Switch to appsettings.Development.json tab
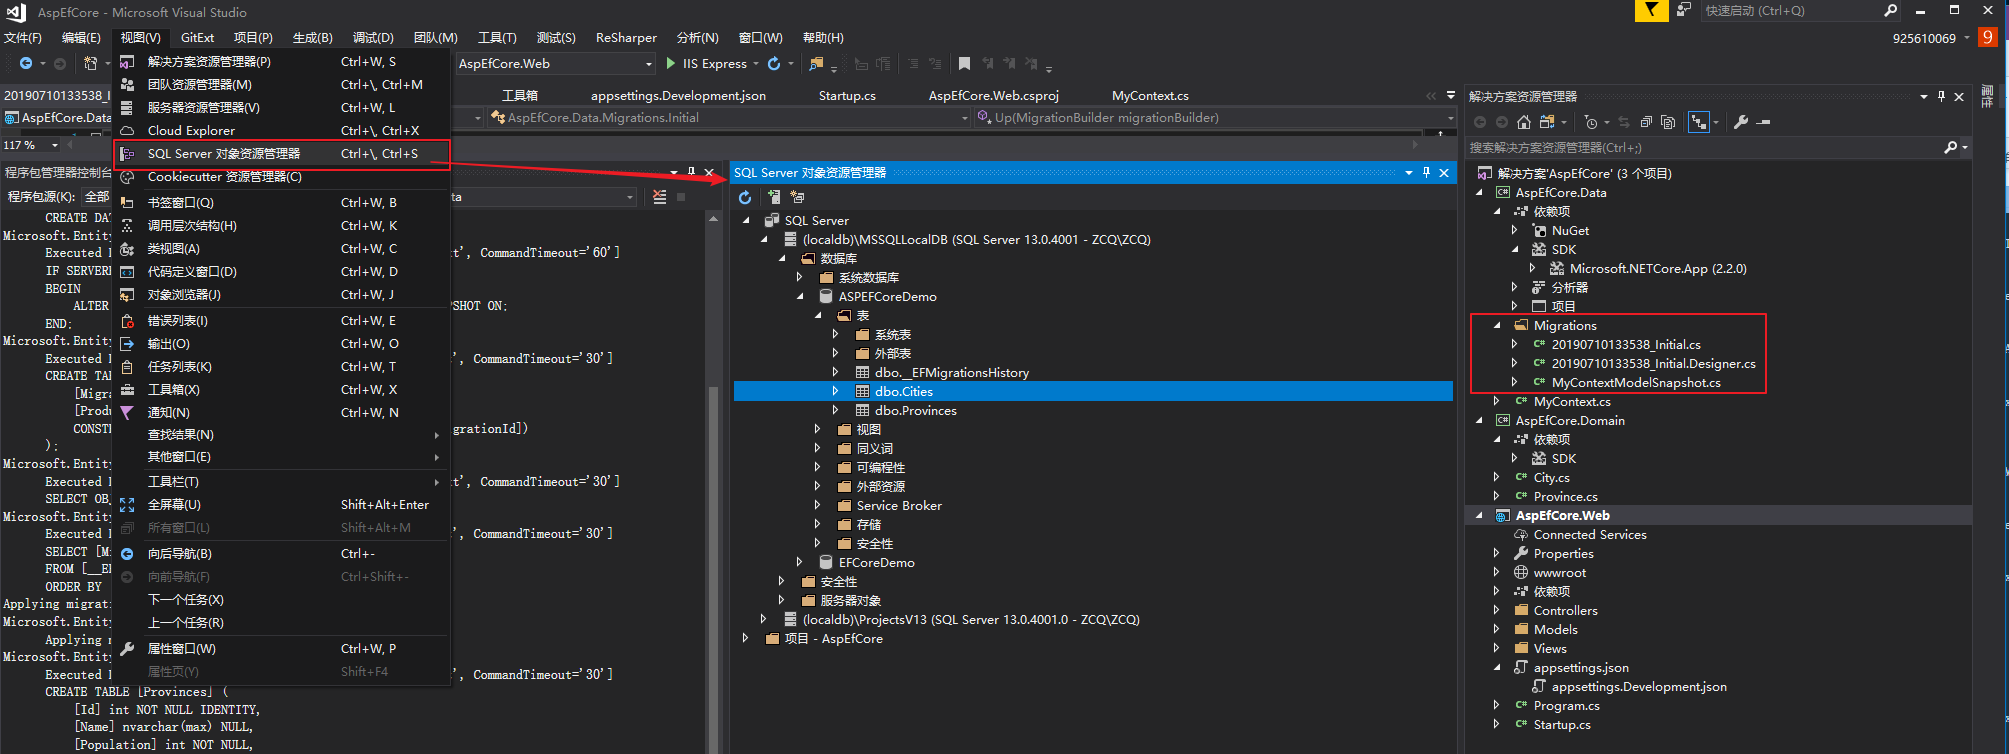Image resolution: width=2009 pixels, height=754 pixels. (x=678, y=96)
